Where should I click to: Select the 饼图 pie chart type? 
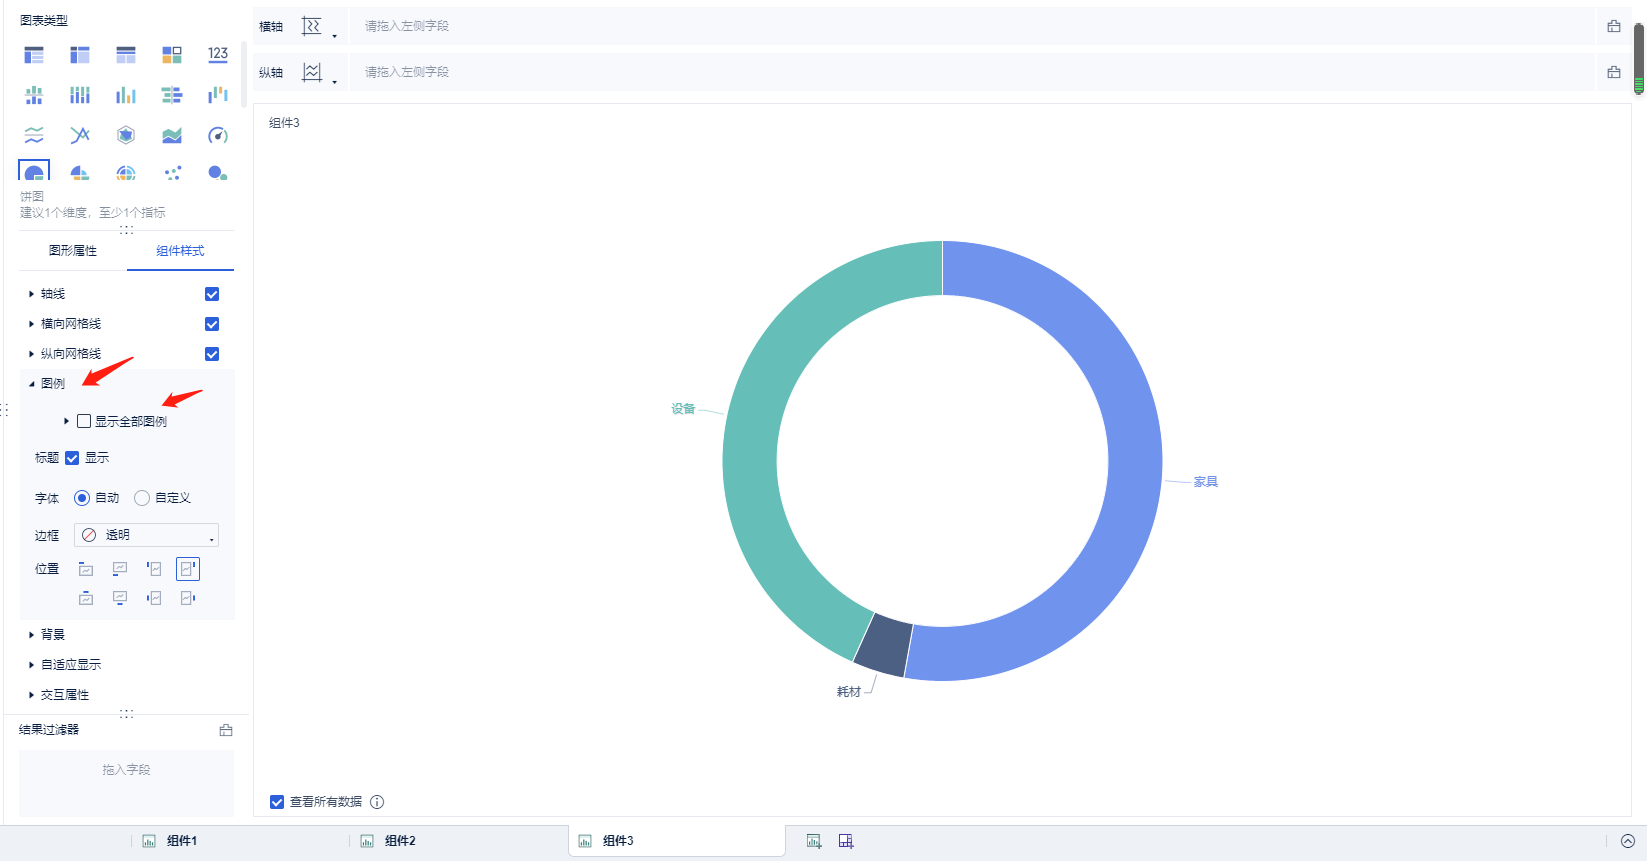point(34,172)
